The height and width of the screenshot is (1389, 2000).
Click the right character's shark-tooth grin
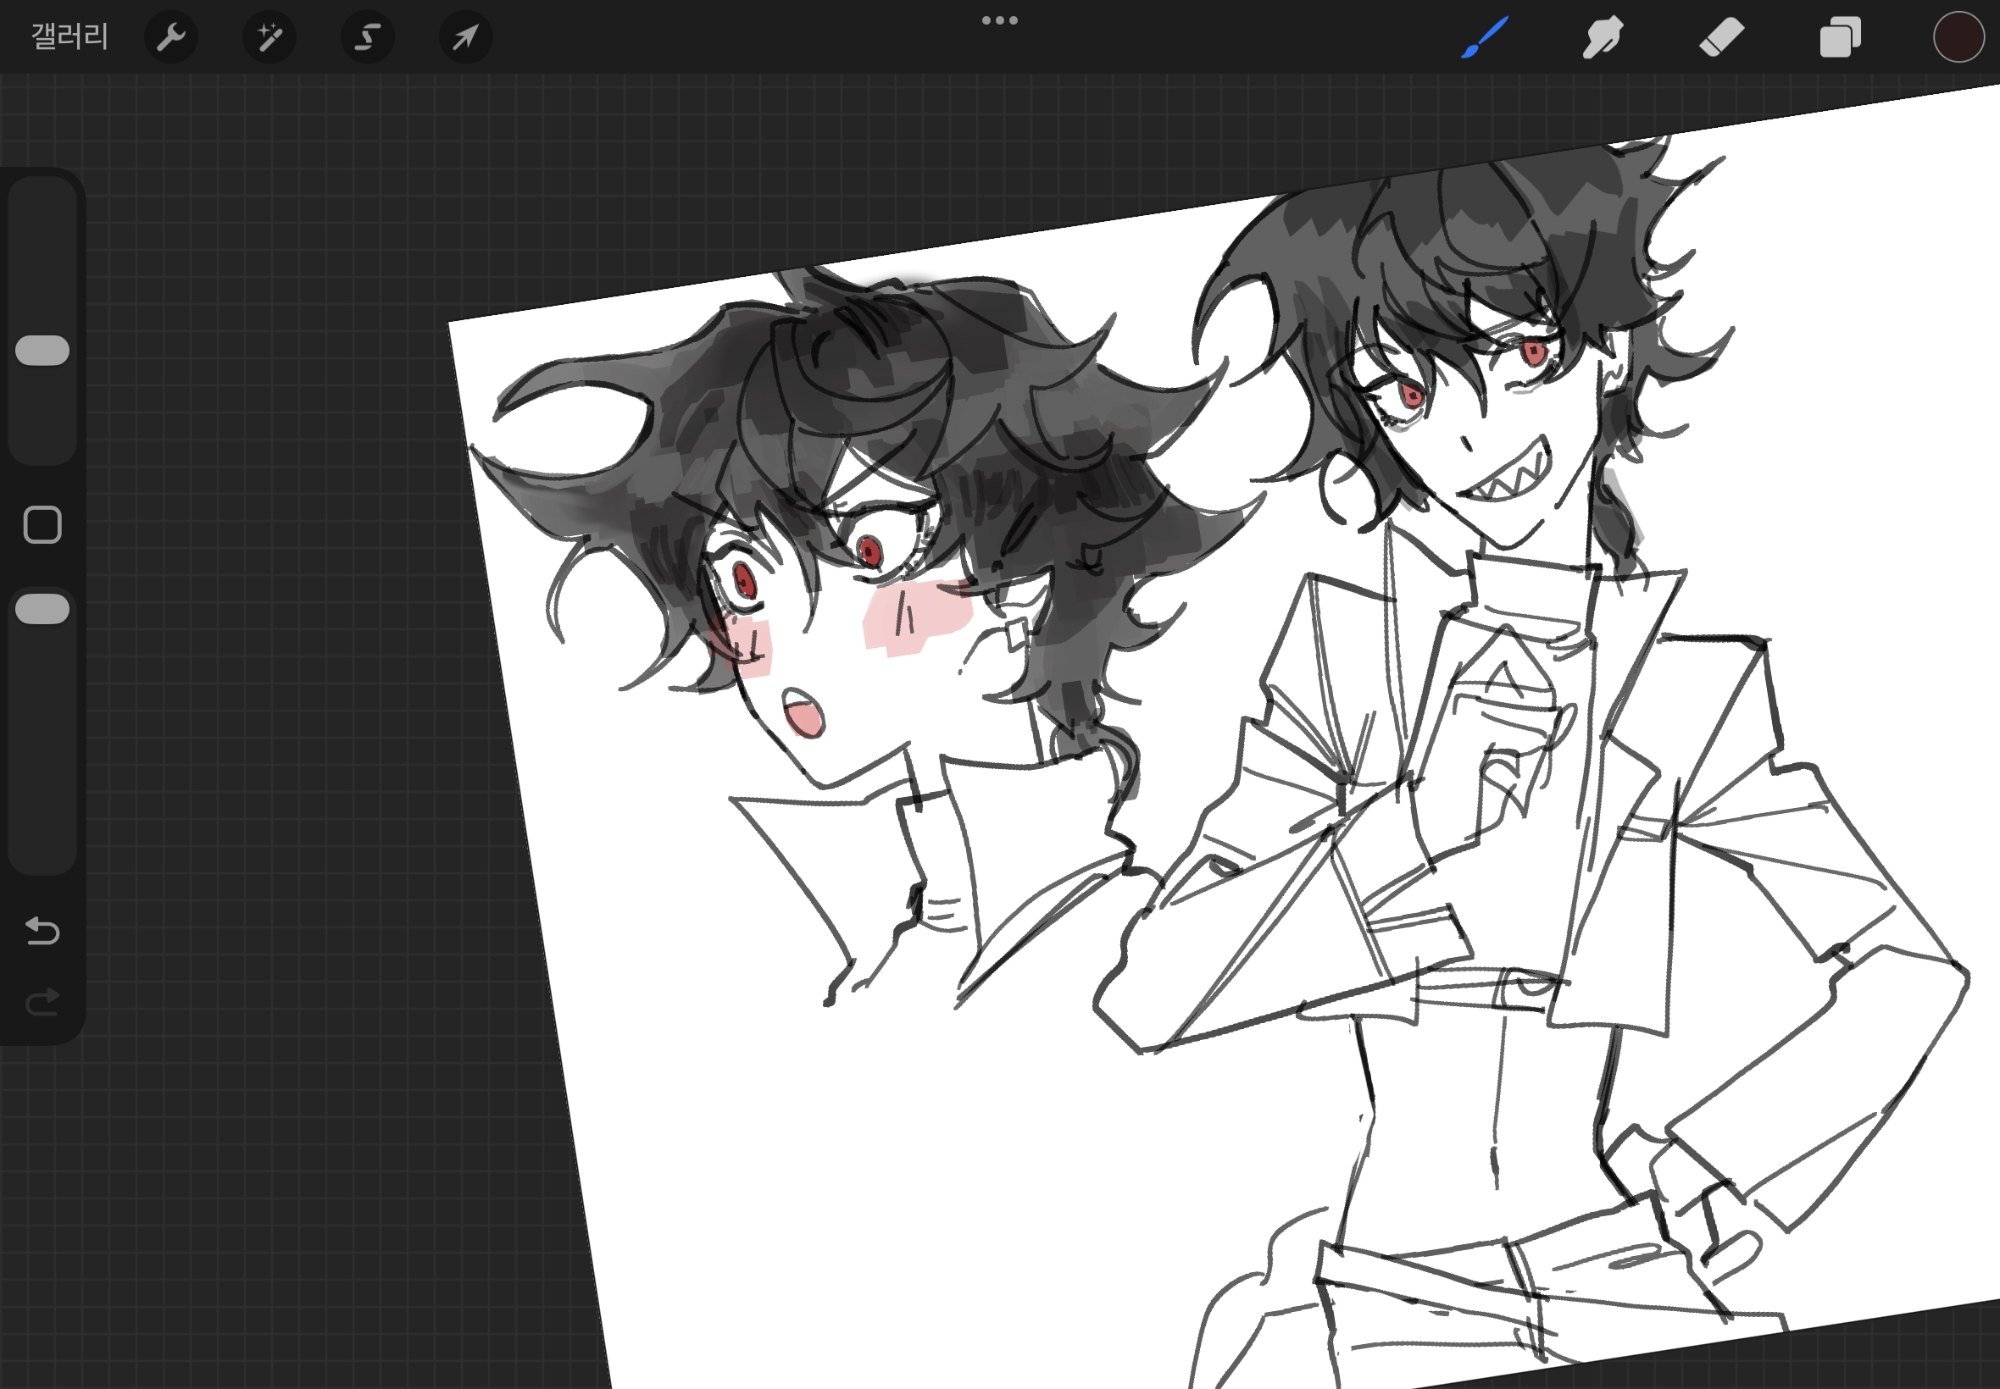[1510, 482]
